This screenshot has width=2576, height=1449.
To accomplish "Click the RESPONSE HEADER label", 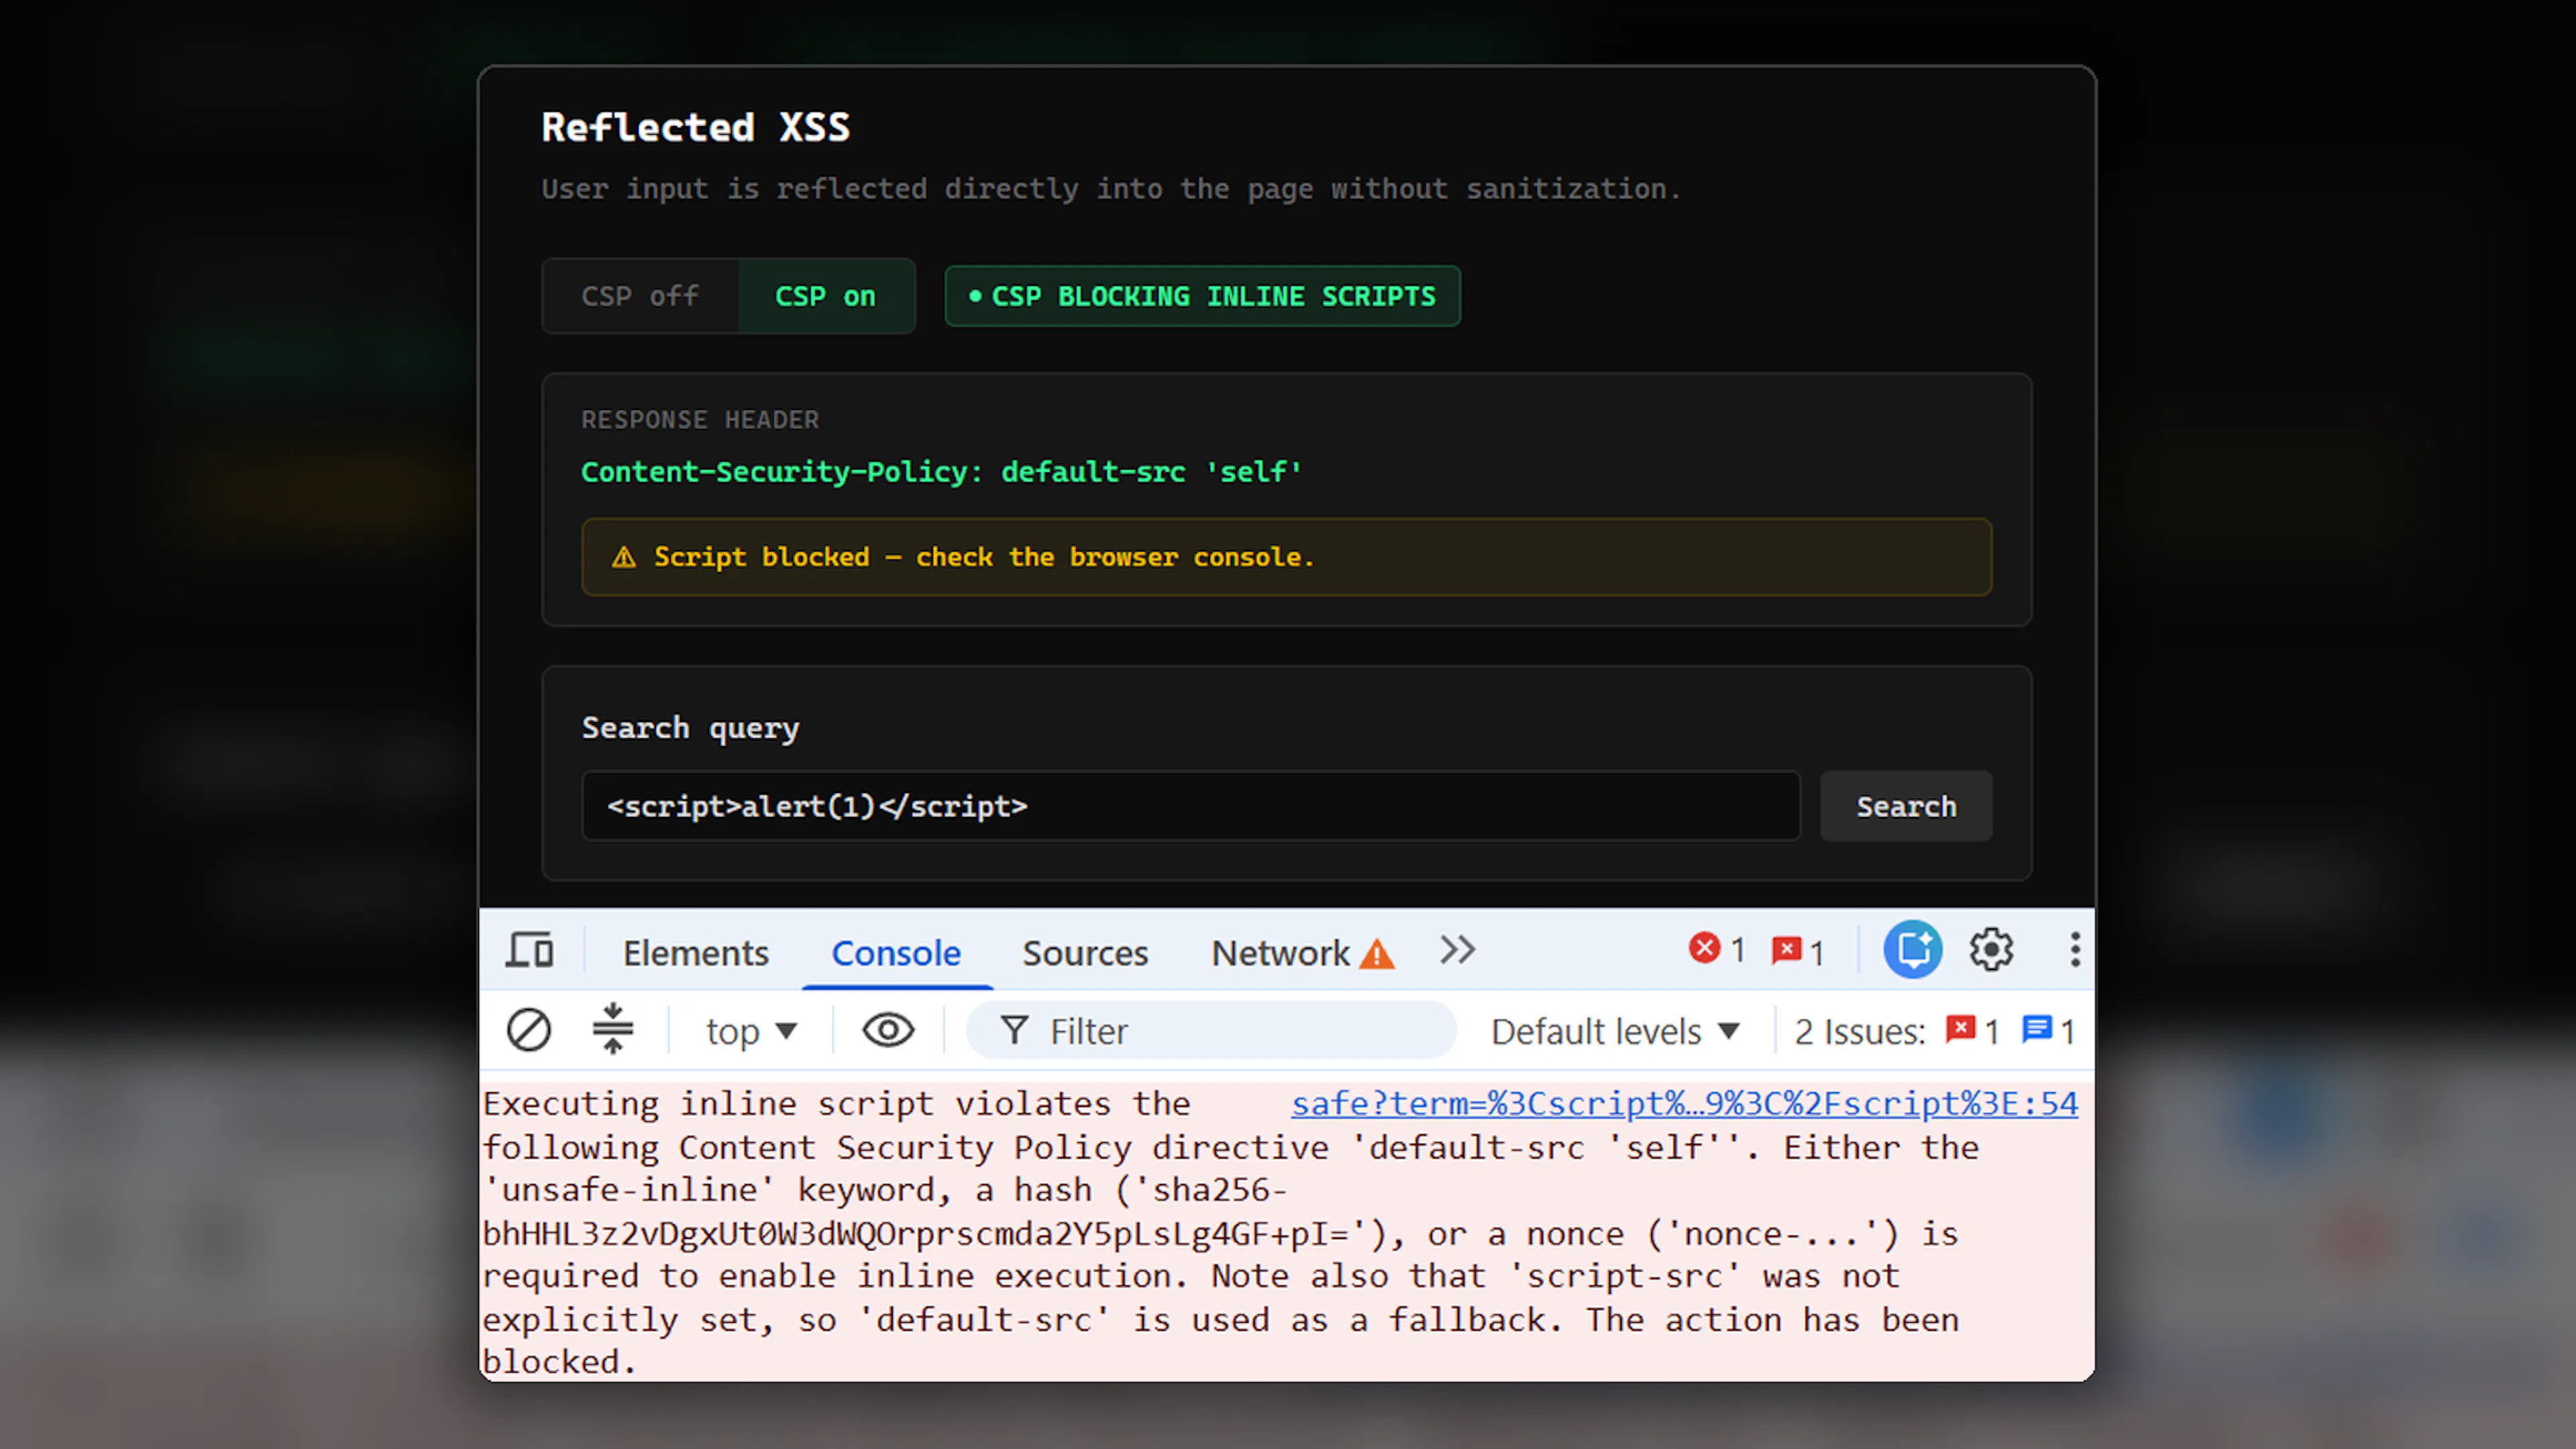I will (700, 420).
